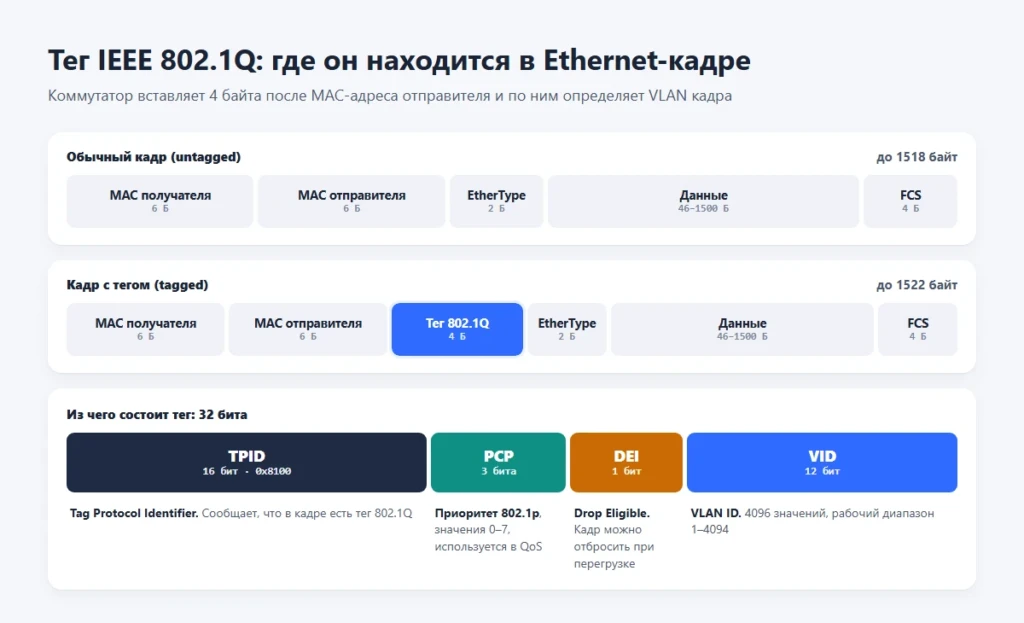Select 'EtherType' block in untagged frame
This screenshot has height=623, width=1024.
click(496, 201)
